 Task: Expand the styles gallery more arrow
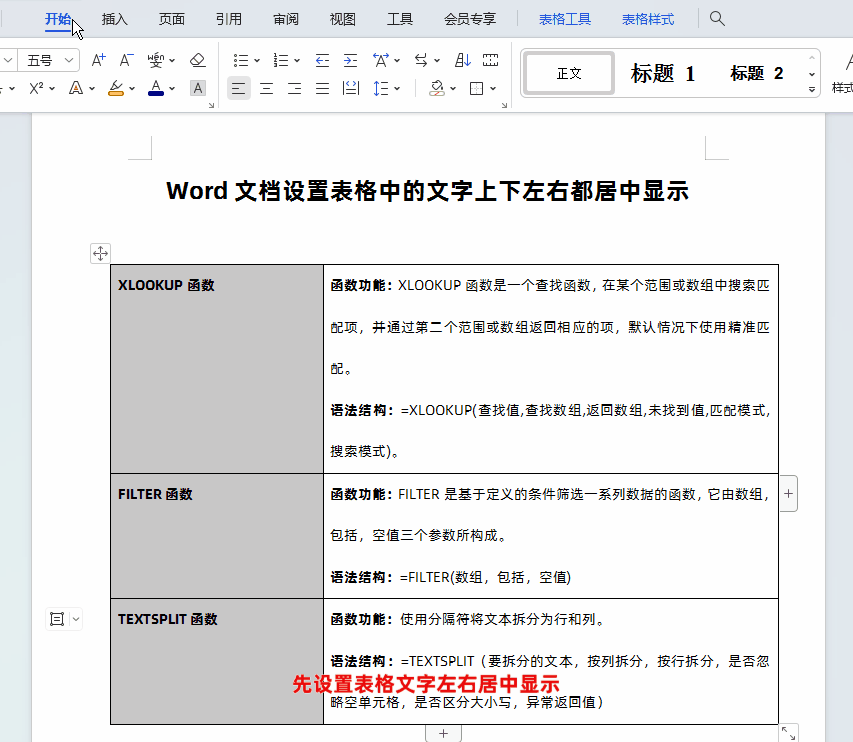[812, 89]
